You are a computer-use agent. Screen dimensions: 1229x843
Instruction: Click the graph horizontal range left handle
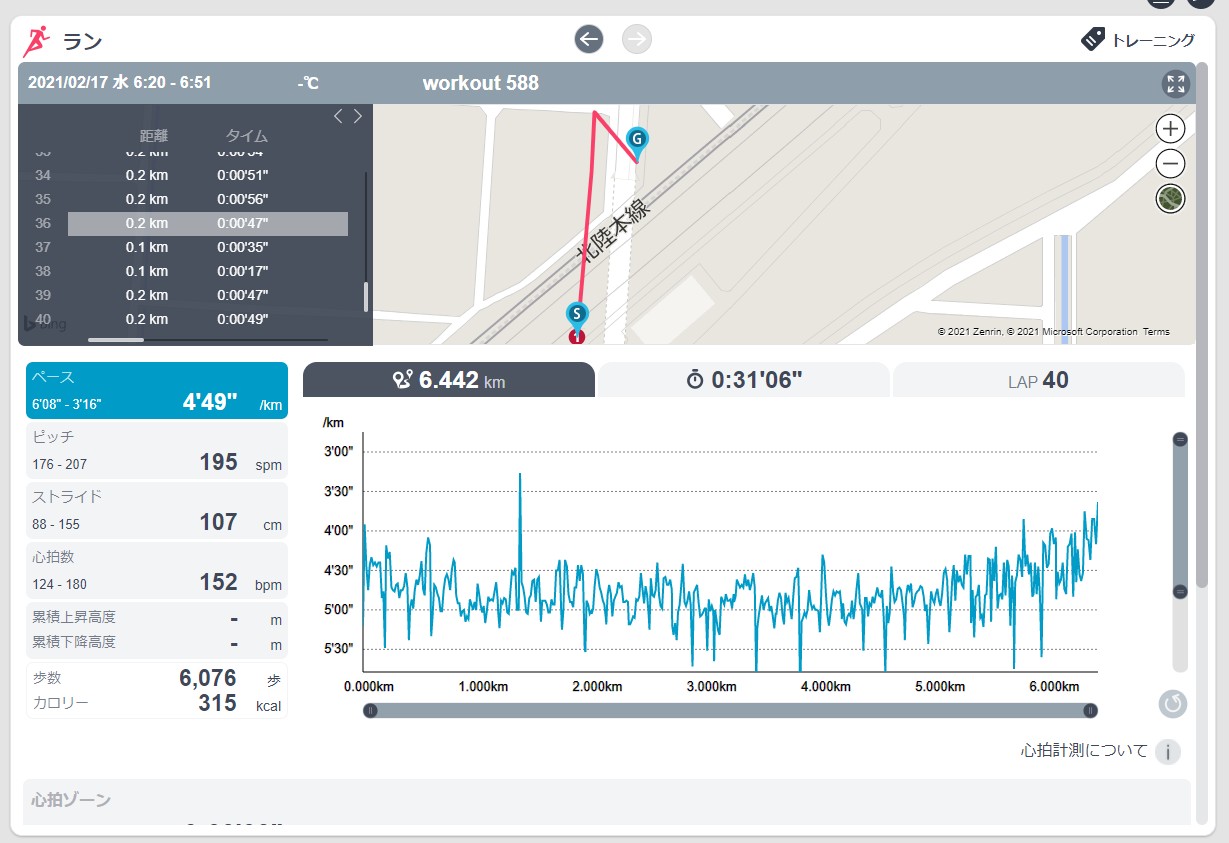[370, 710]
